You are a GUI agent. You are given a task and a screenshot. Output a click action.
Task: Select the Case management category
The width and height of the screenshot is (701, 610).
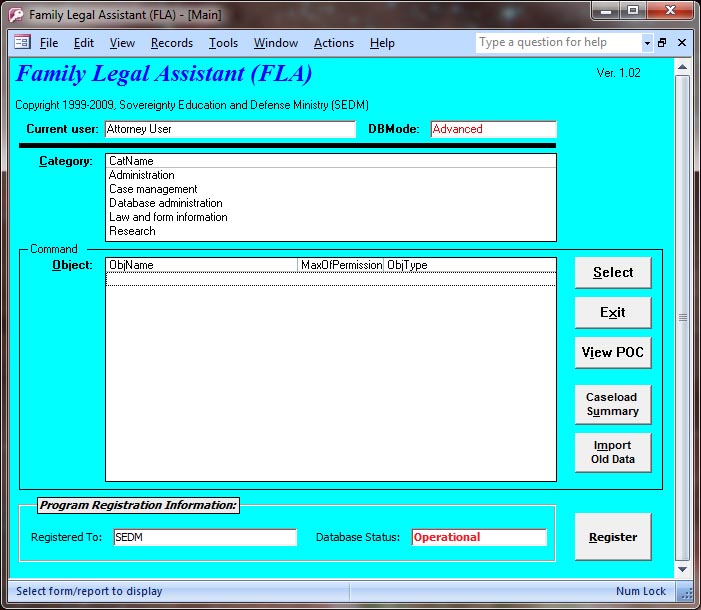click(331, 189)
